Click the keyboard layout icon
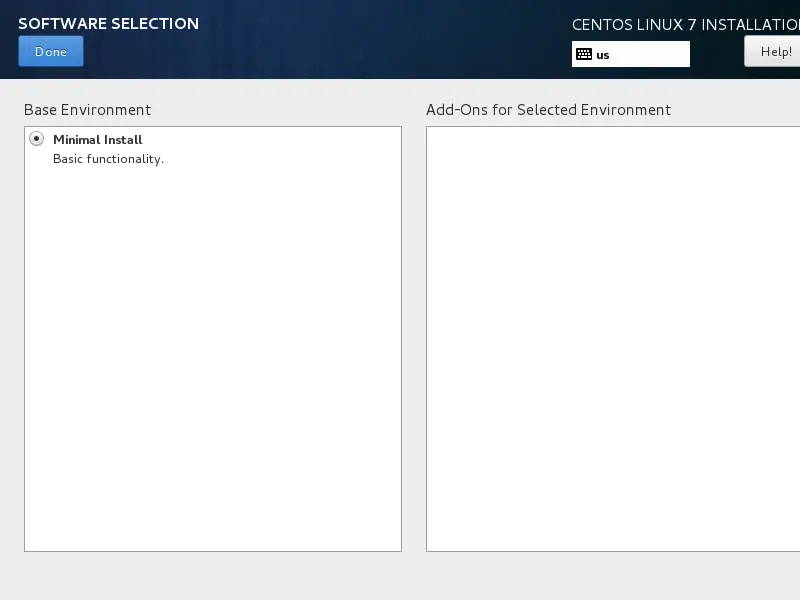 tap(584, 54)
